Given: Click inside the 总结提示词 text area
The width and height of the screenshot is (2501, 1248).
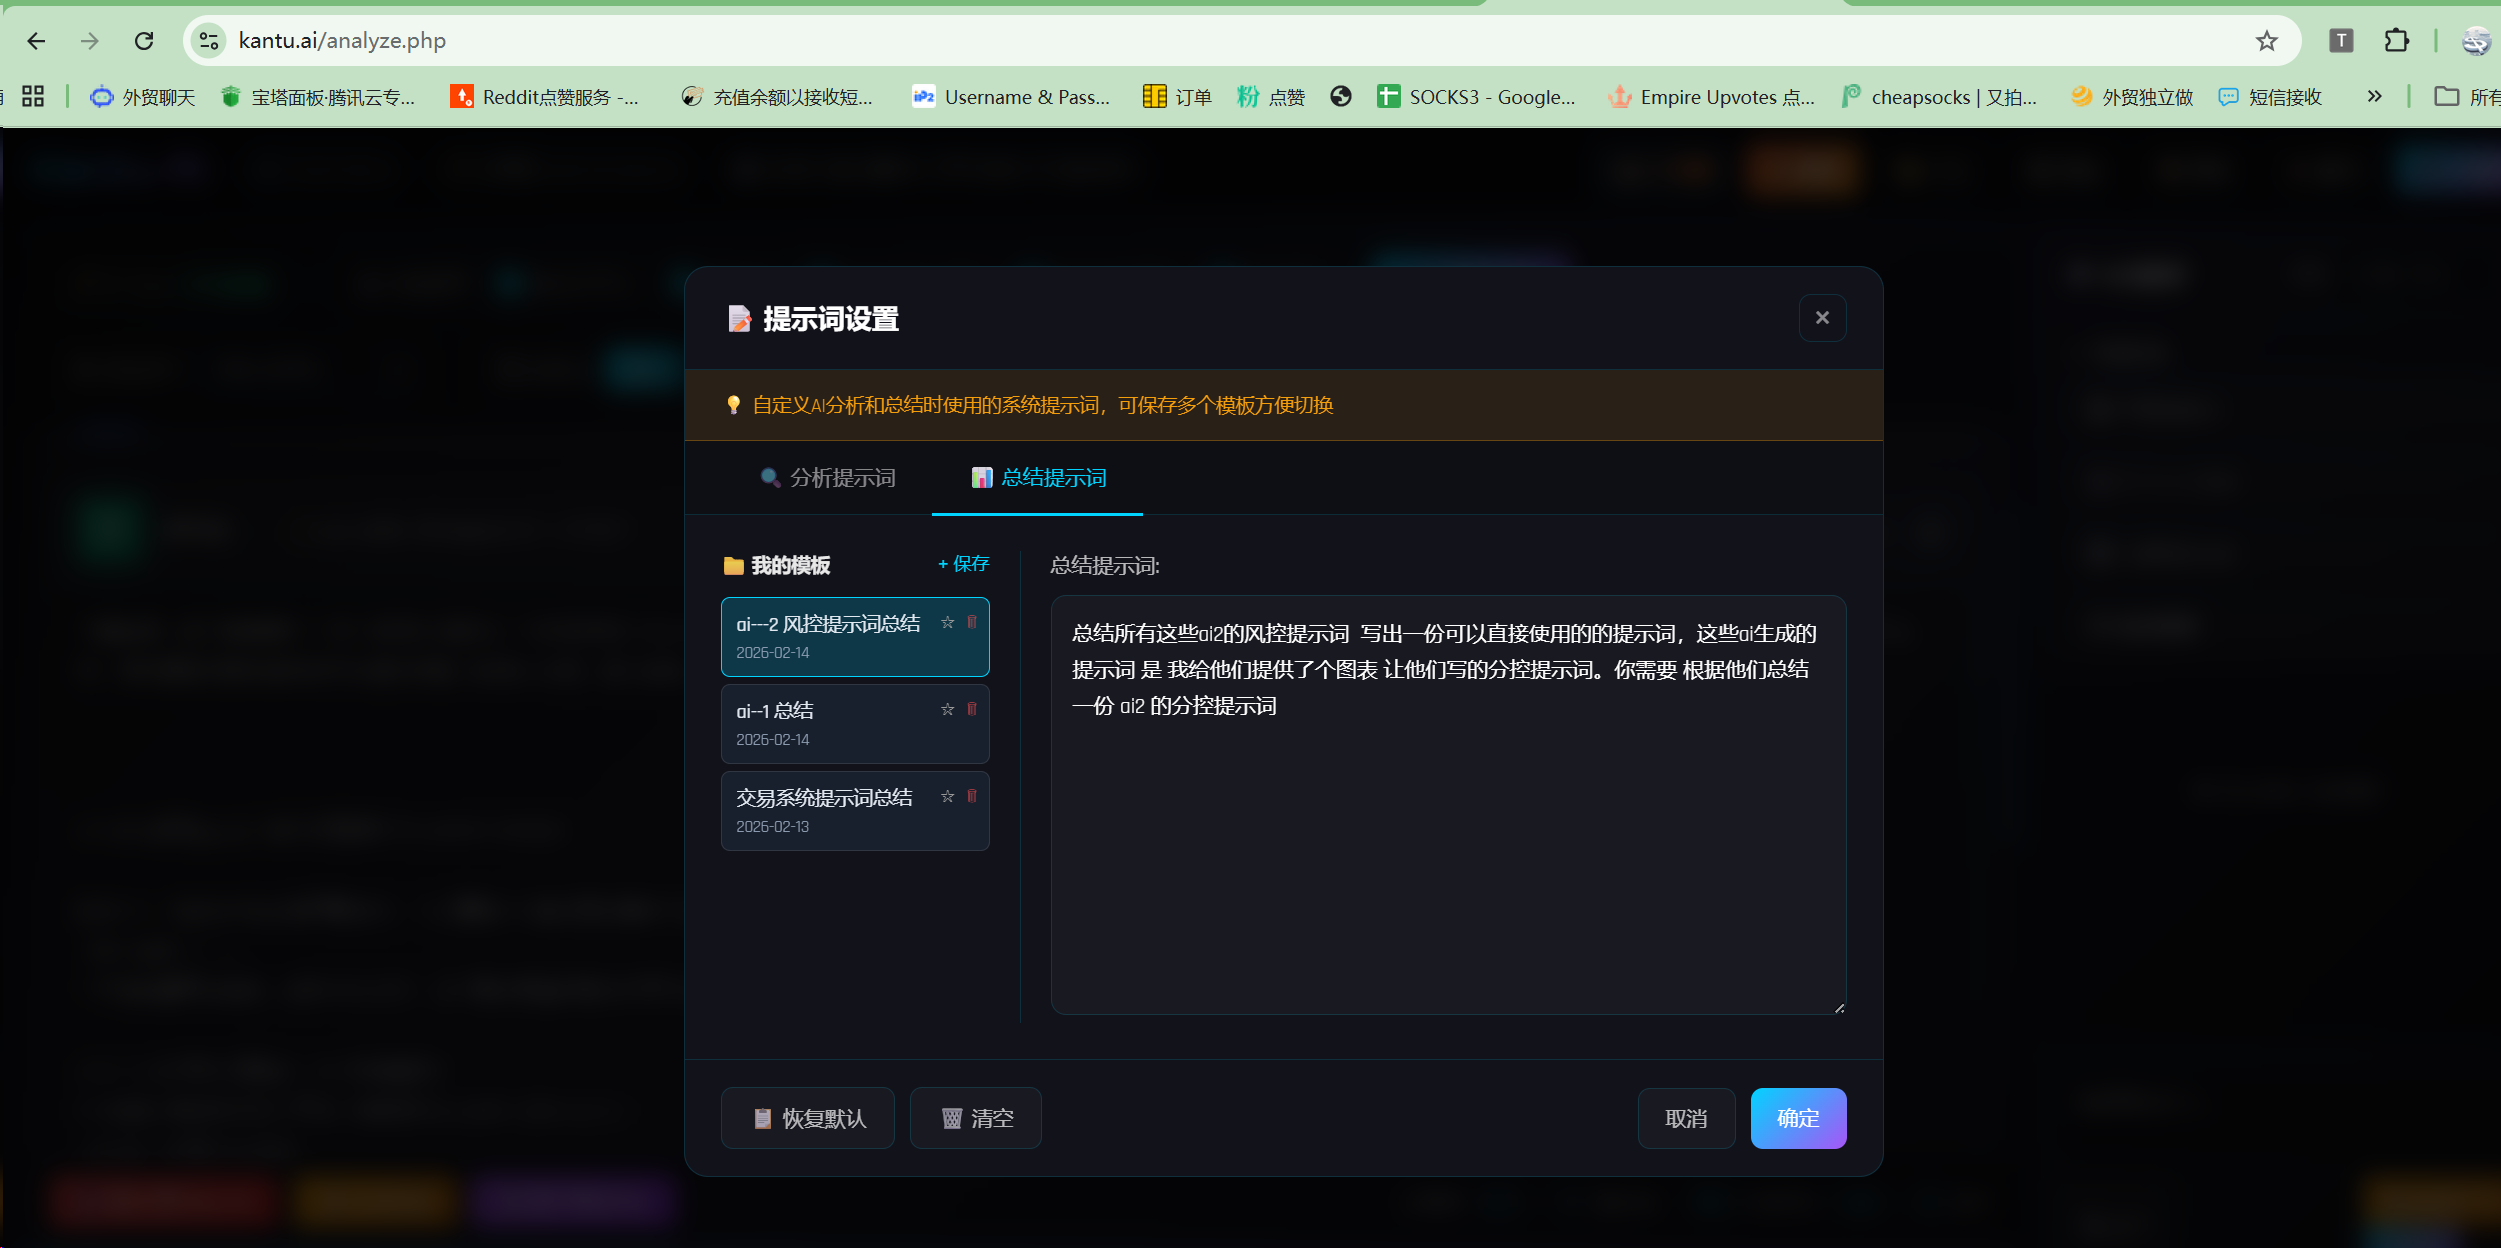Looking at the screenshot, I should [1448, 850].
